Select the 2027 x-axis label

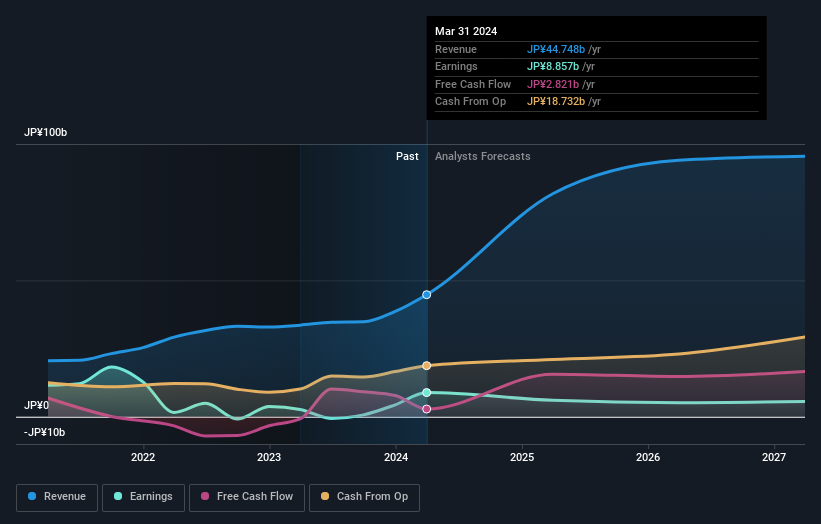coord(774,457)
